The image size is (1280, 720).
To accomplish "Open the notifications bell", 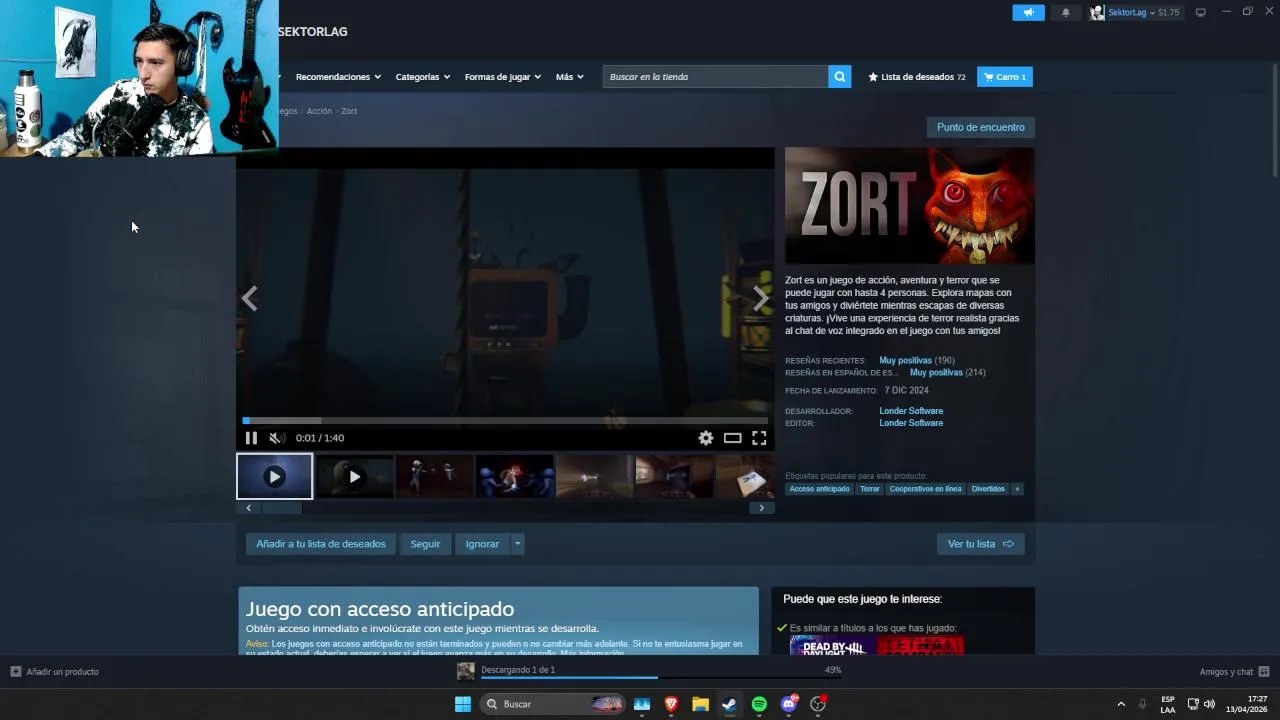I will 1065,12.
